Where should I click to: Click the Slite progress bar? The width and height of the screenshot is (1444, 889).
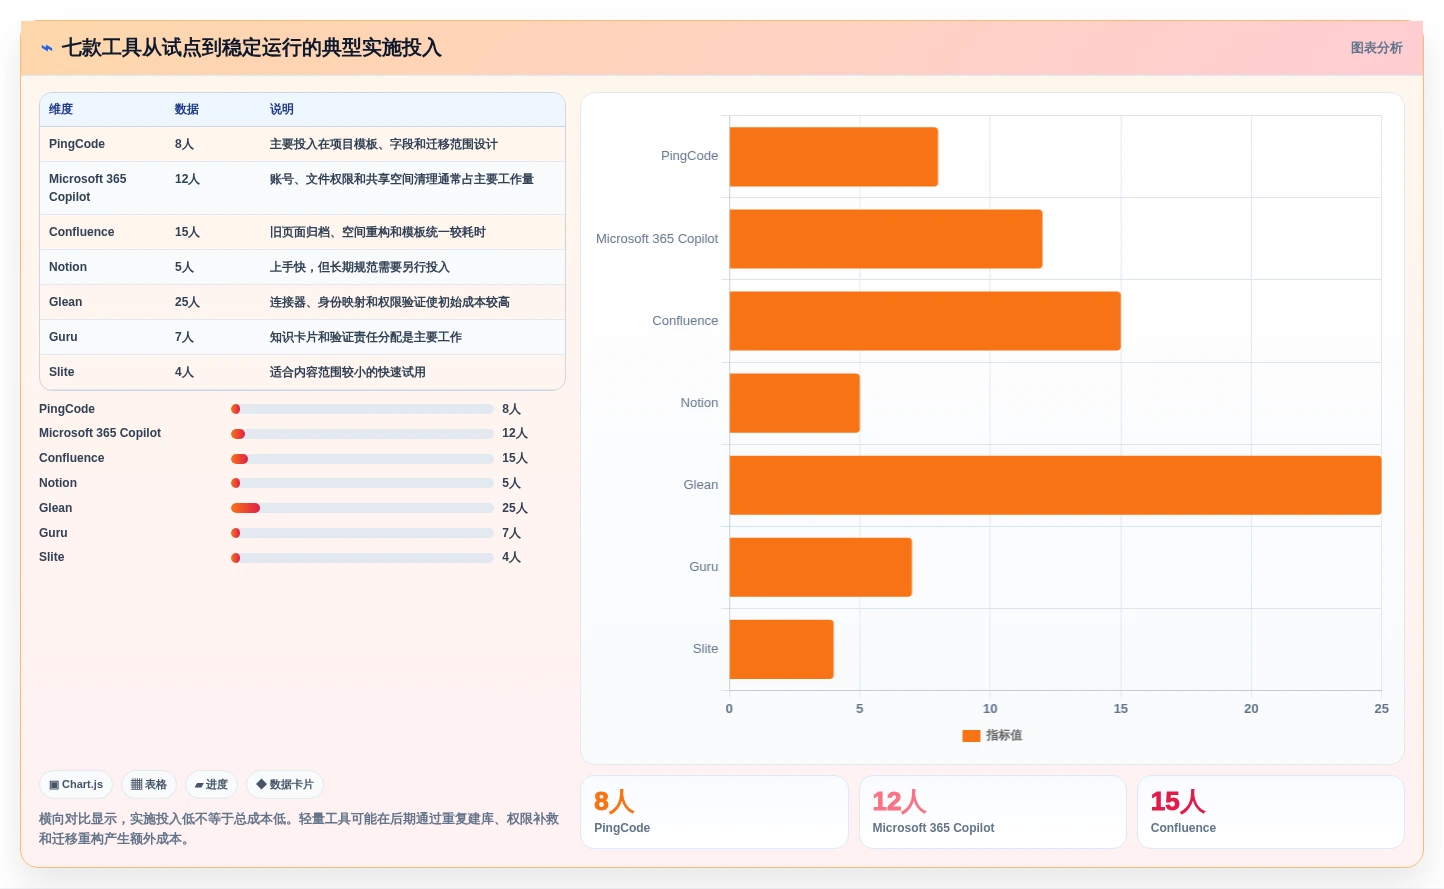362,558
